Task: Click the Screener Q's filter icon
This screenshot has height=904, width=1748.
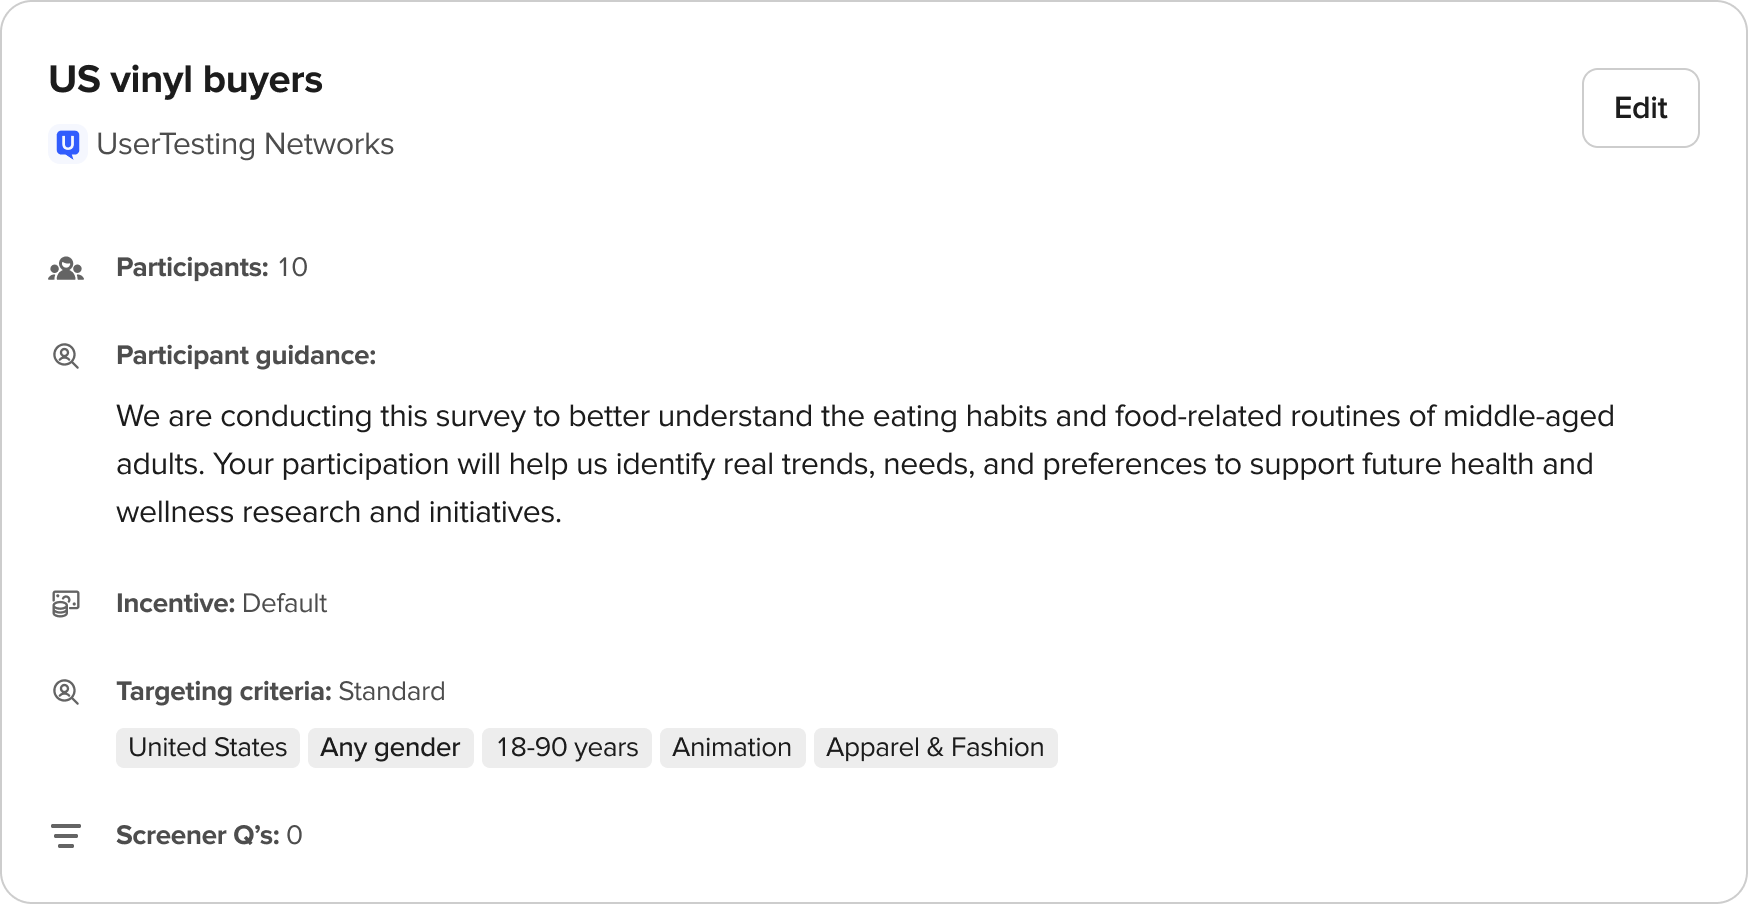Action: click(66, 836)
